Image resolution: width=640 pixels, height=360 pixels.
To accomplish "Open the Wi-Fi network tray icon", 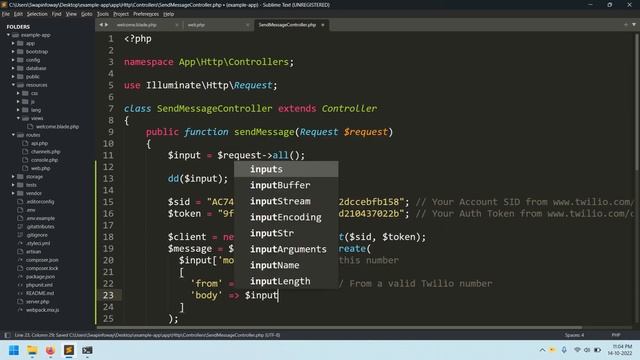I will coord(577,350).
